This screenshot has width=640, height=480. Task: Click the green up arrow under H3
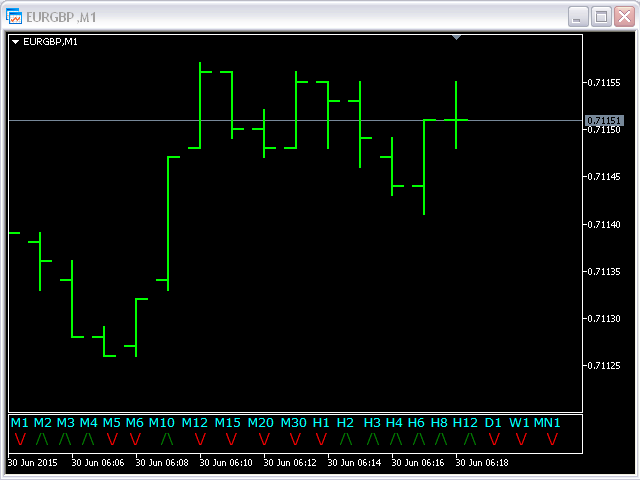click(373, 440)
